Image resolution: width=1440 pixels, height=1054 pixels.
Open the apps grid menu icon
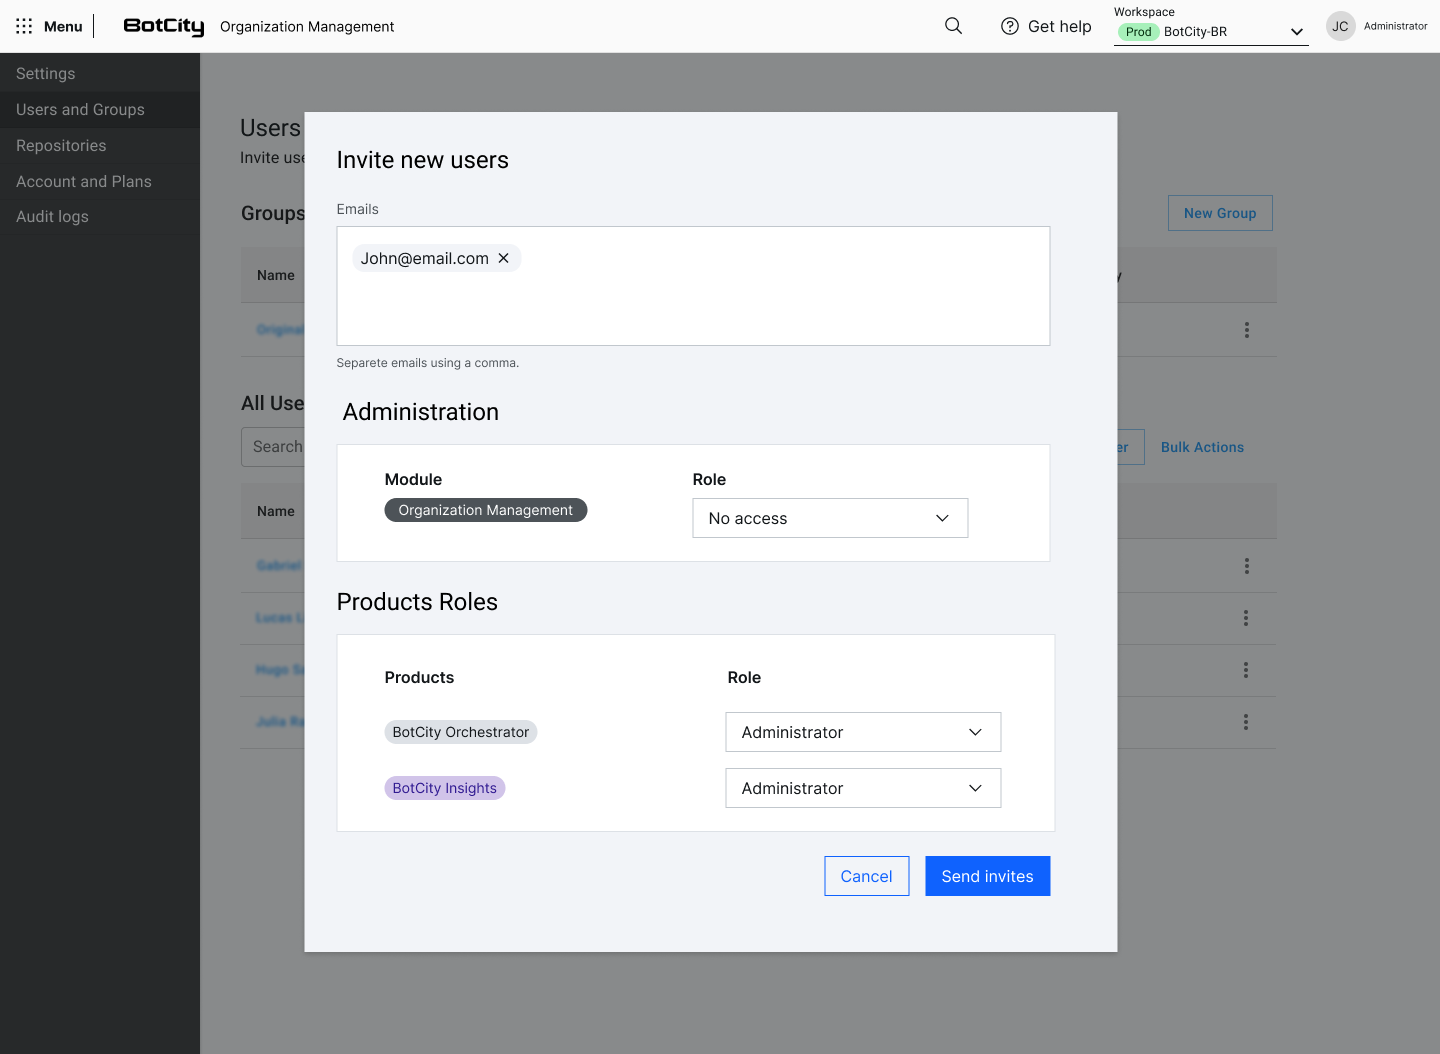pos(24,26)
